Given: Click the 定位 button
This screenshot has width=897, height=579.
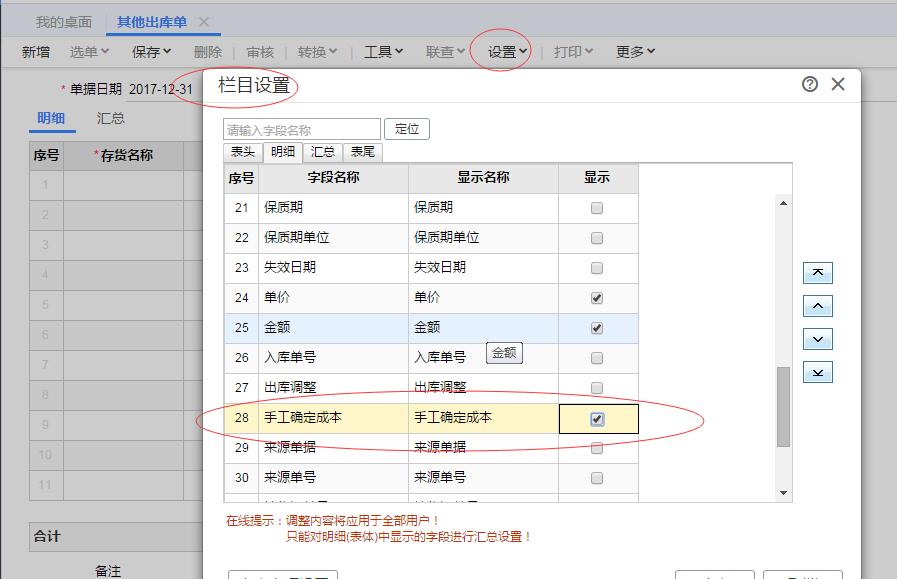Looking at the screenshot, I should coord(407,129).
